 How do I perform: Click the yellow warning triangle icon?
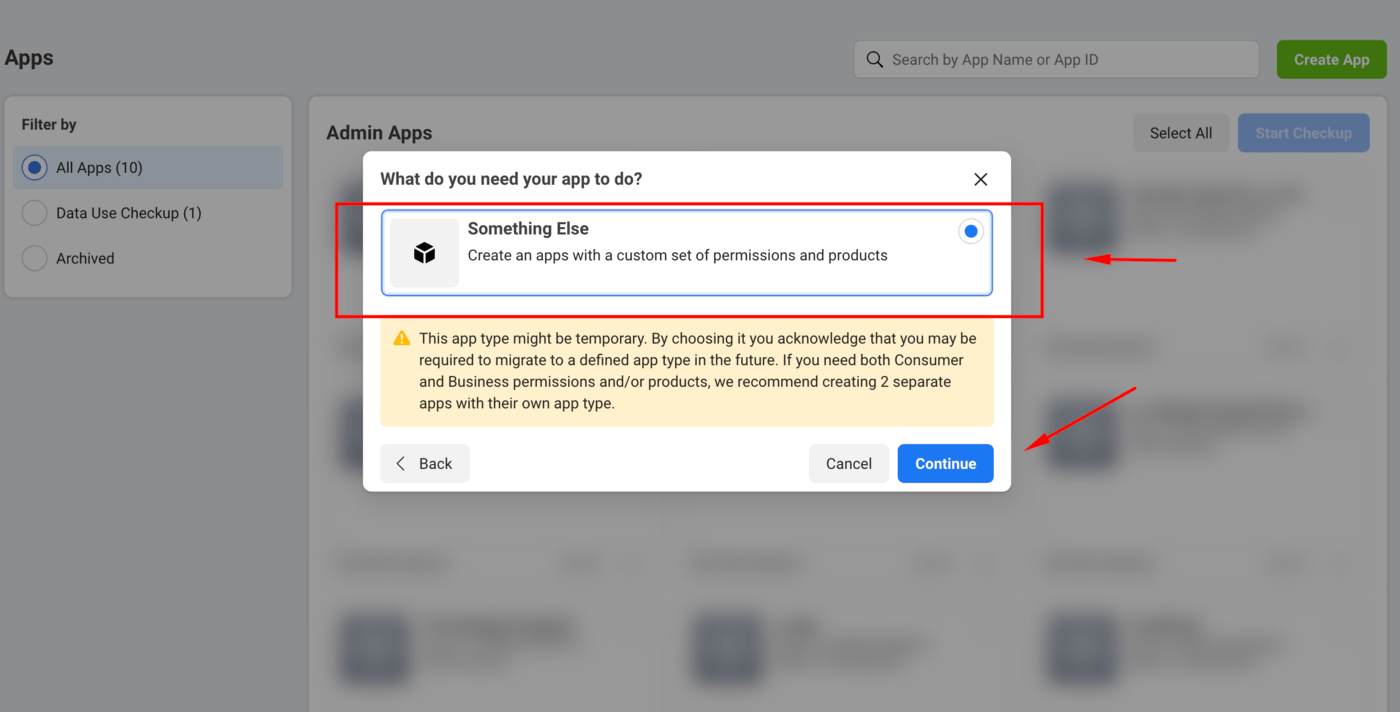[402, 338]
